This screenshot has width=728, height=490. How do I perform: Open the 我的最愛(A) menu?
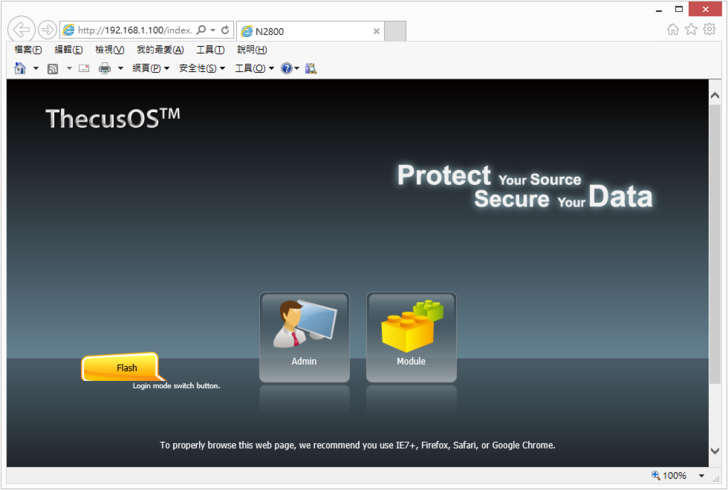coord(160,49)
